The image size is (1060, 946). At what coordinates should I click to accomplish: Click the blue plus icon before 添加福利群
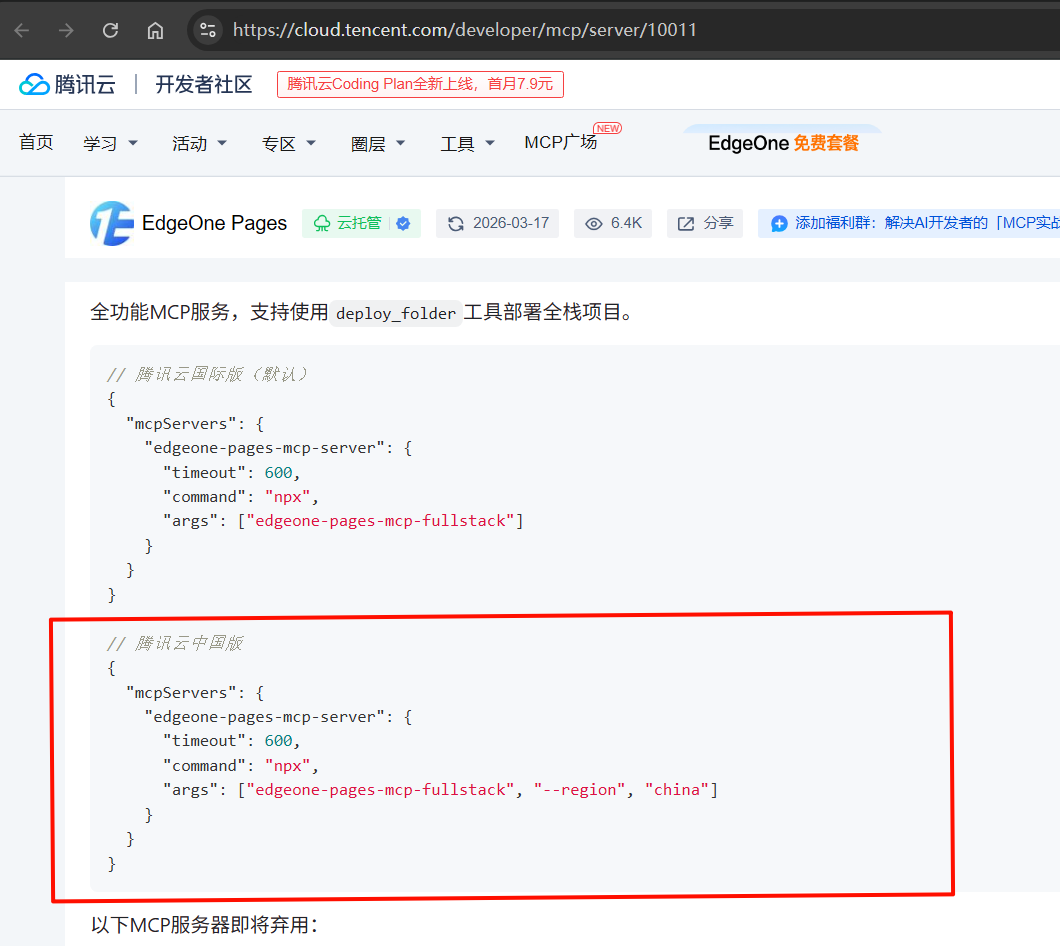point(779,224)
